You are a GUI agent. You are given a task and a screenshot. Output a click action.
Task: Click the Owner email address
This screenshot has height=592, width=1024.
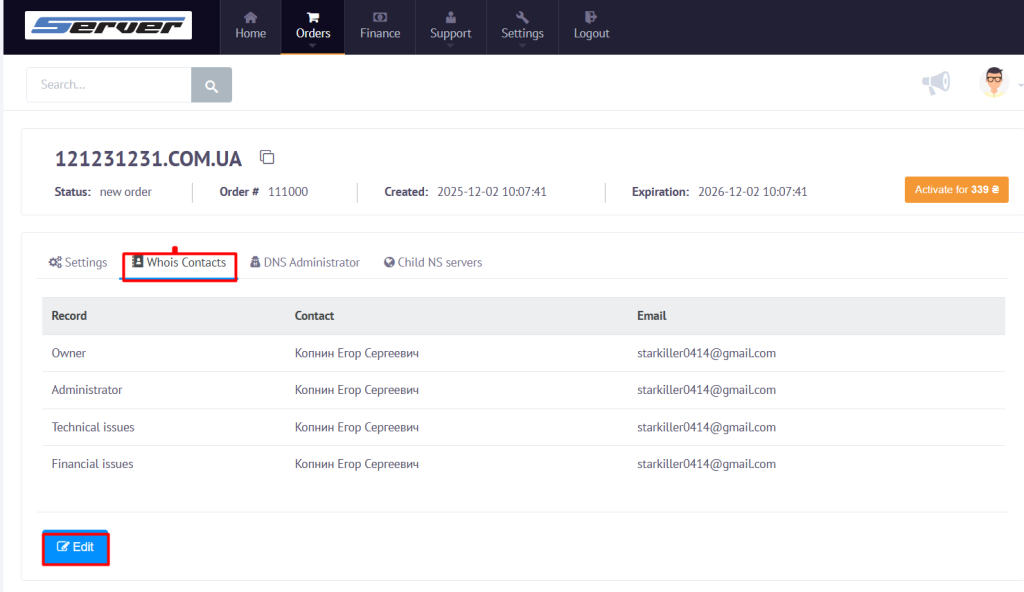tap(706, 353)
